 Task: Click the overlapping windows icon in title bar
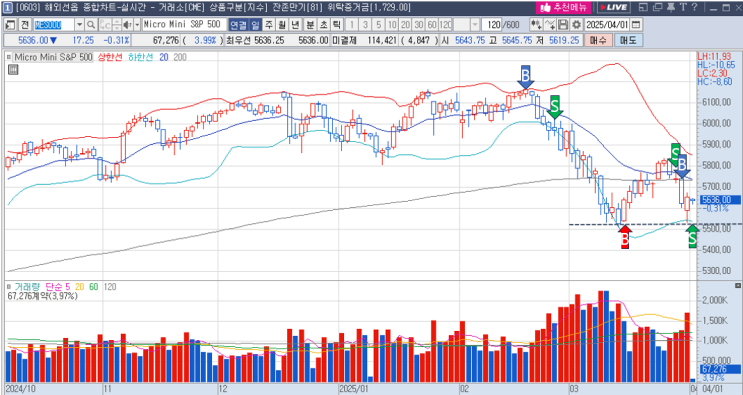pos(657,8)
